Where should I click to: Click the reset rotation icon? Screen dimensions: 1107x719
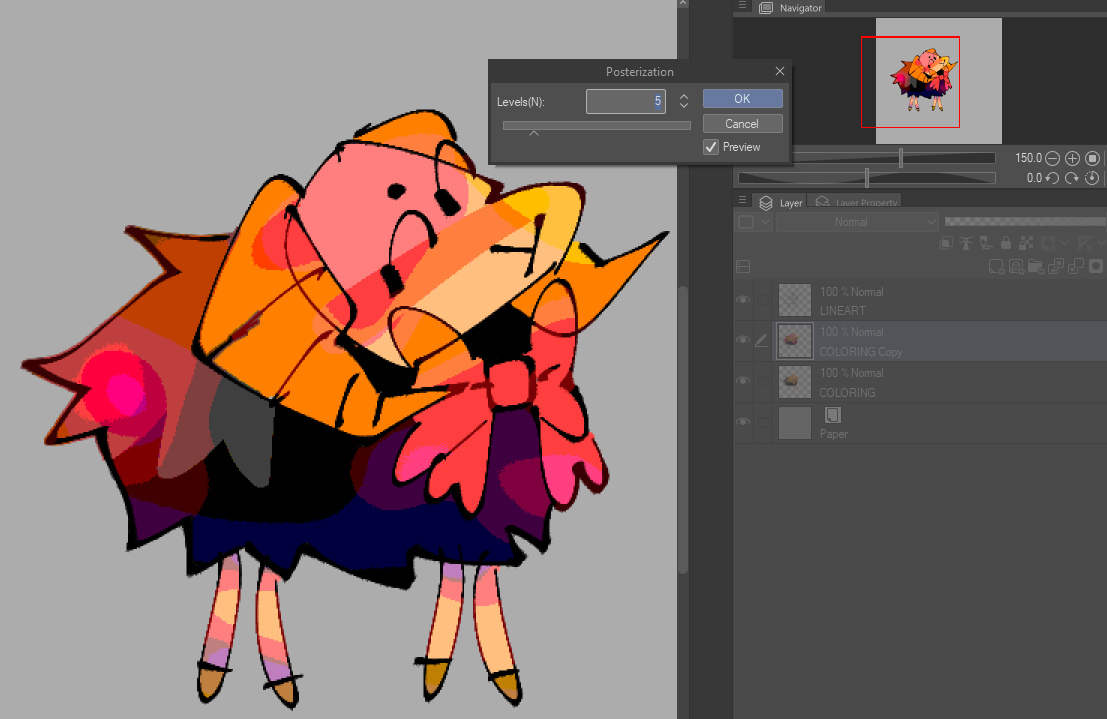[1092, 178]
